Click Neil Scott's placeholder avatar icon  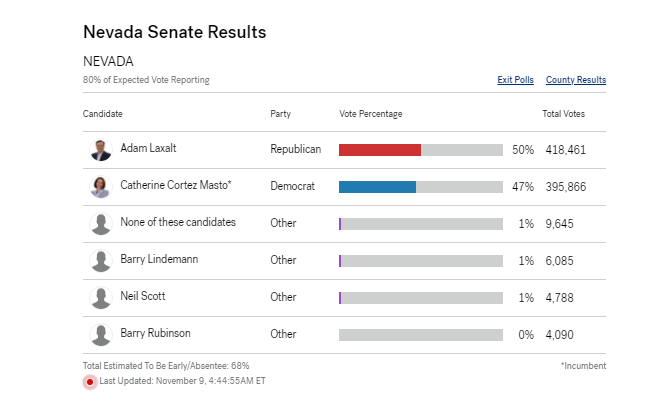click(x=100, y=298)
